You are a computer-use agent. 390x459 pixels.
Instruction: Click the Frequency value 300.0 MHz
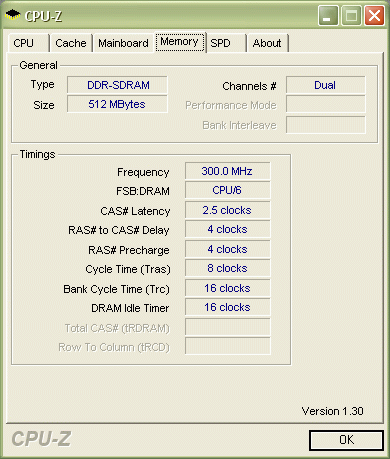[227, 171]
